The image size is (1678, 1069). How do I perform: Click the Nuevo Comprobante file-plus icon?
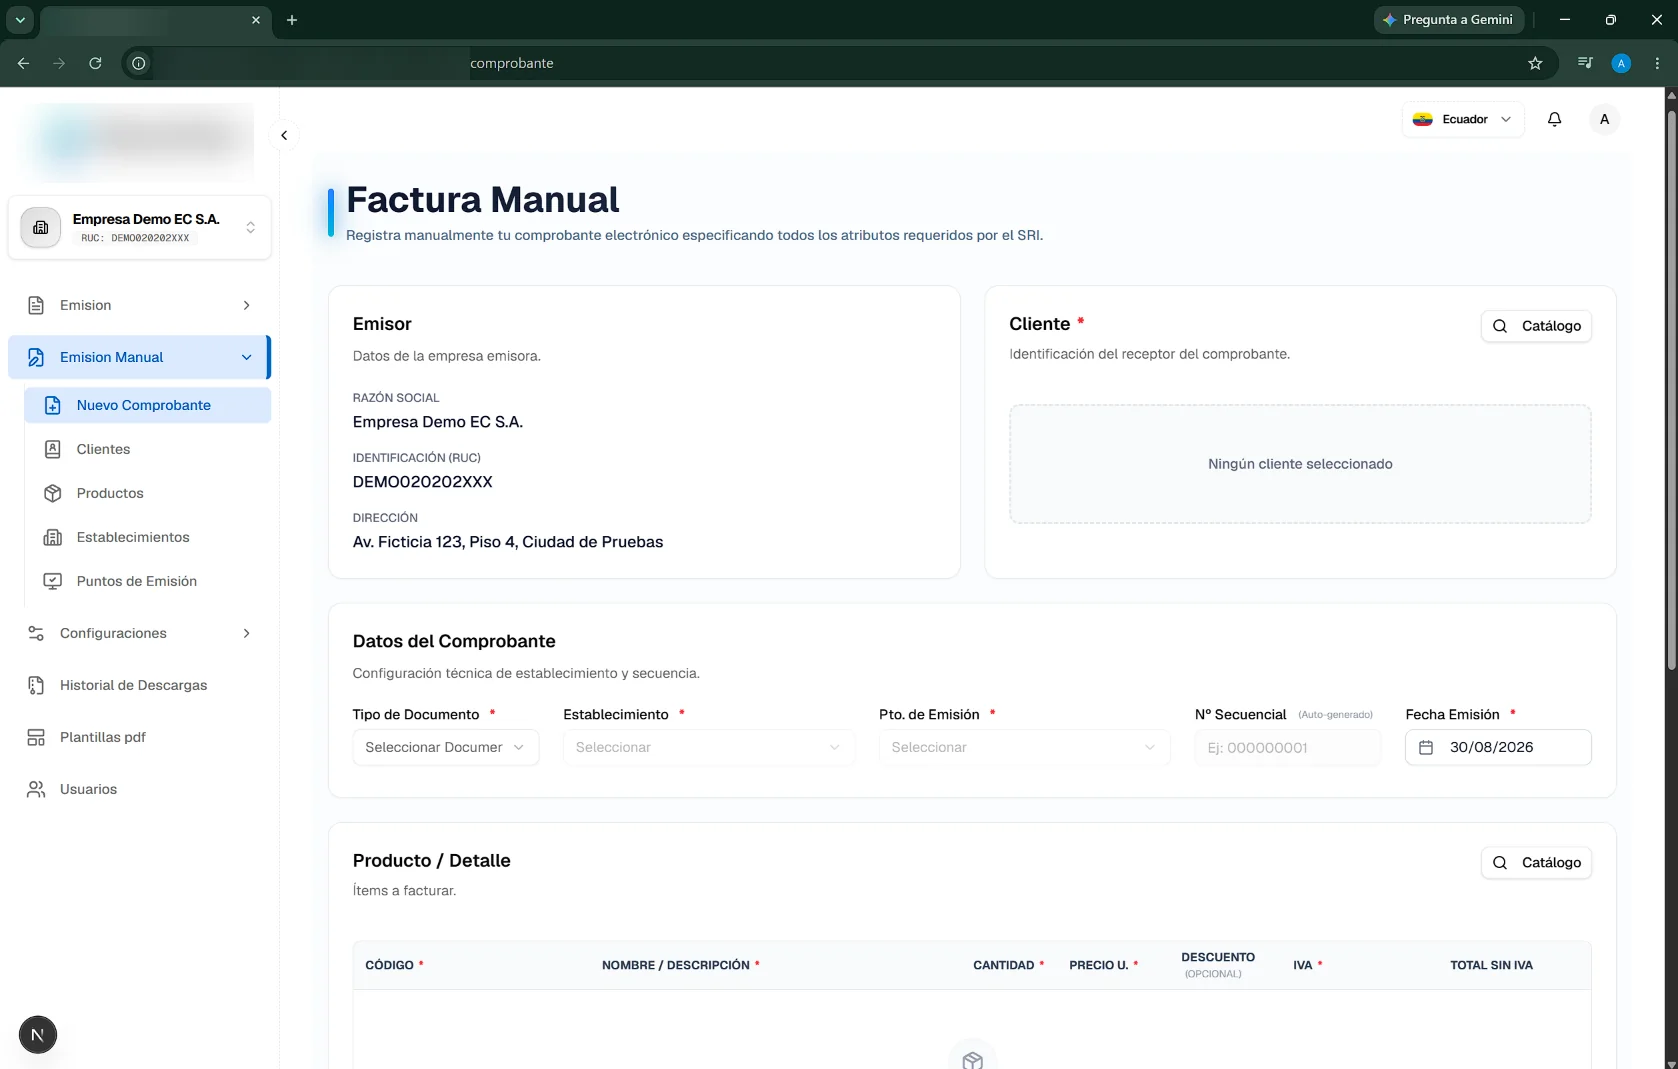53,405
